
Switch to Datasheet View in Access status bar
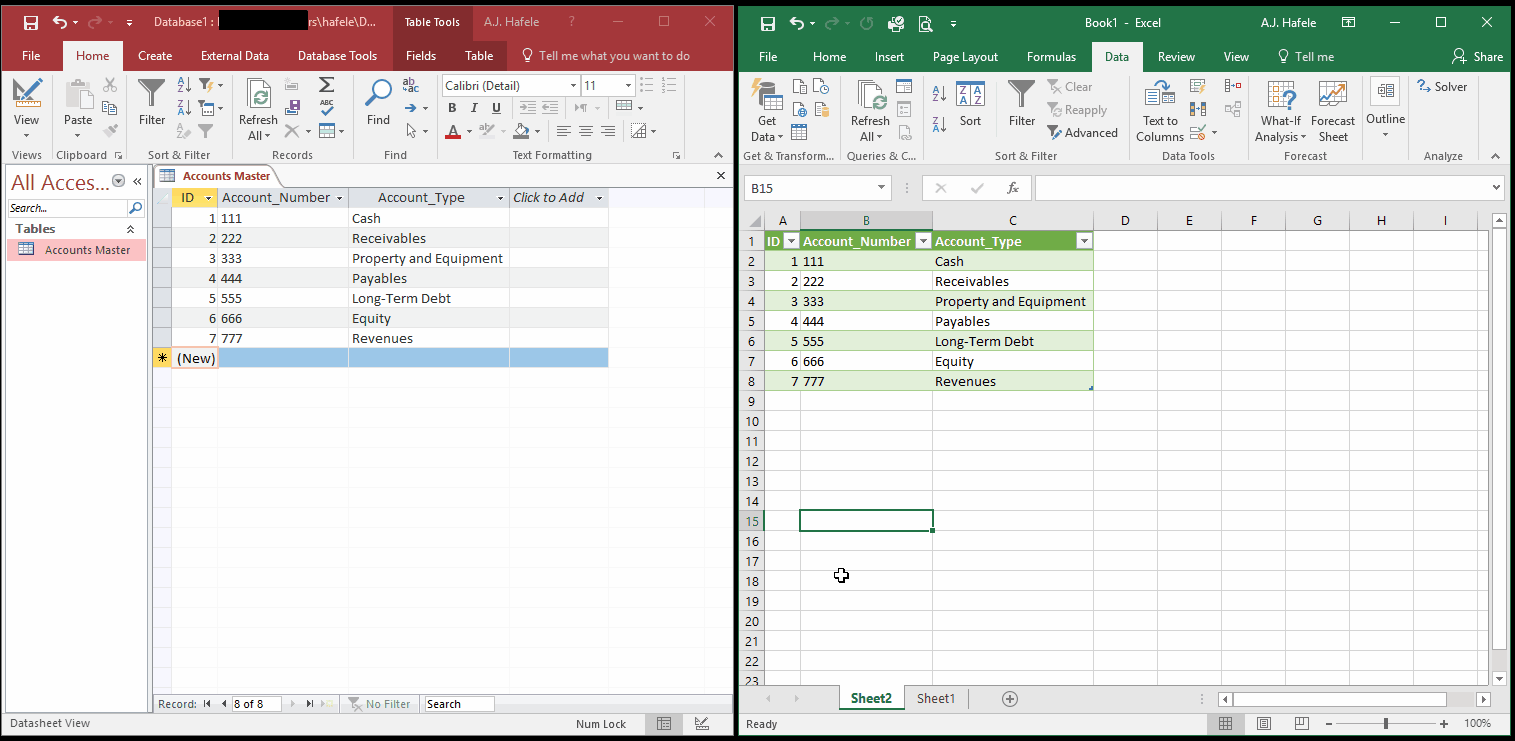pos(664,723)
